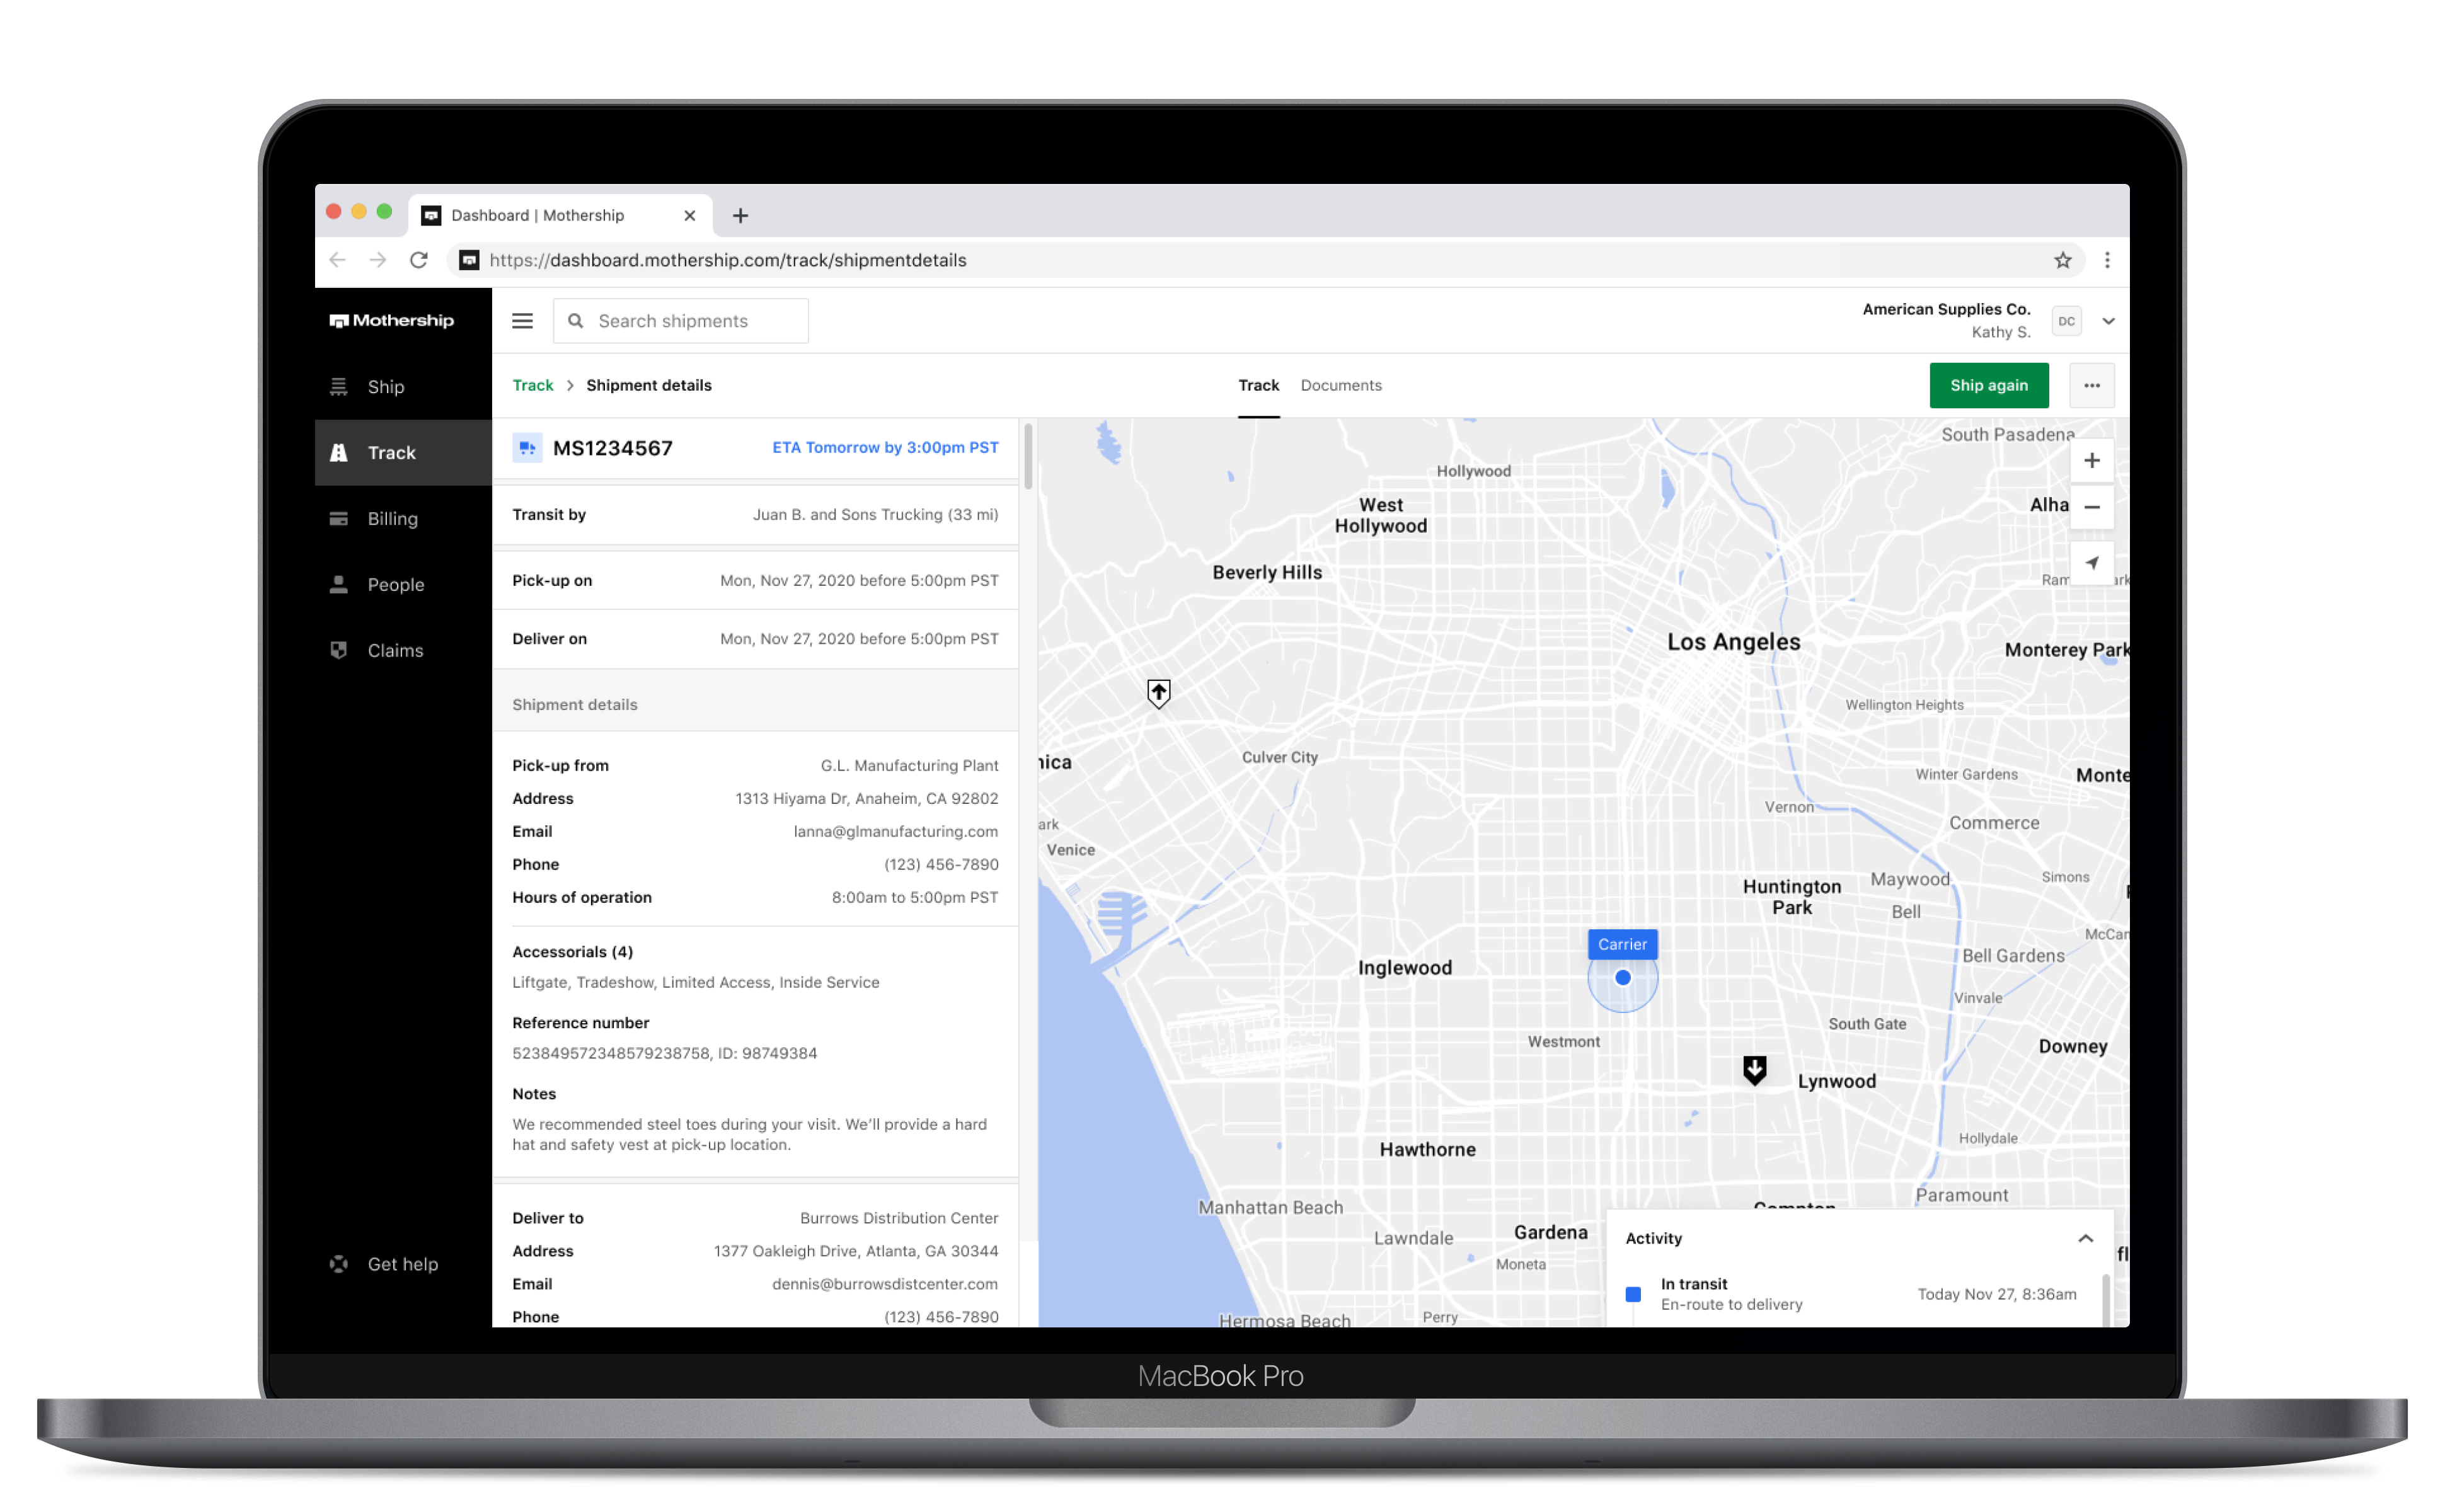Select the Track tab above the map

click(1258, 386)
